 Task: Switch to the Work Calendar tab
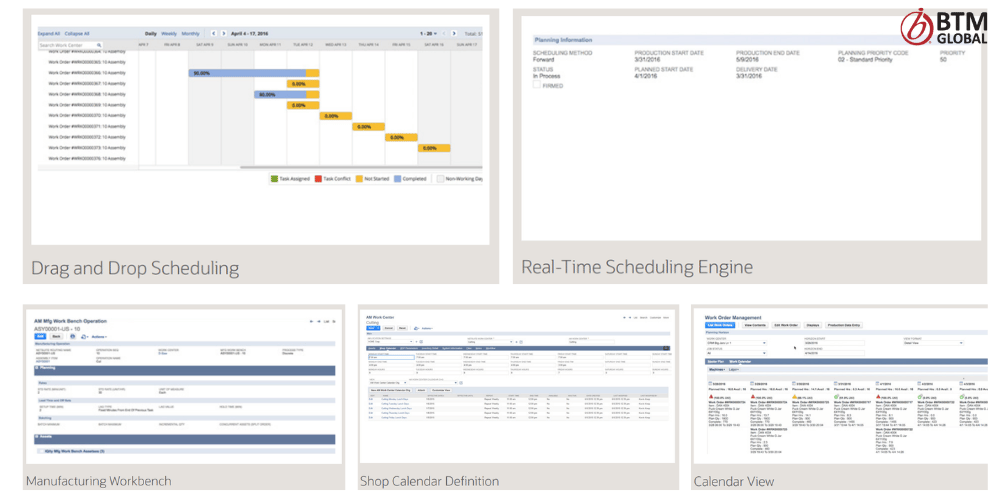740,362
